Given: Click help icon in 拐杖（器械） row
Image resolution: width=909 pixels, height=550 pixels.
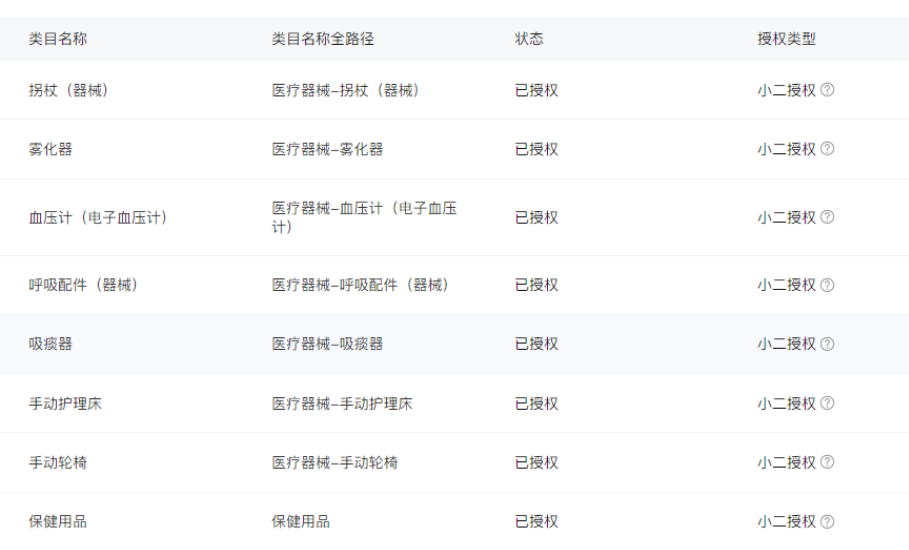Looking at the screenshot, I should 827,90.
